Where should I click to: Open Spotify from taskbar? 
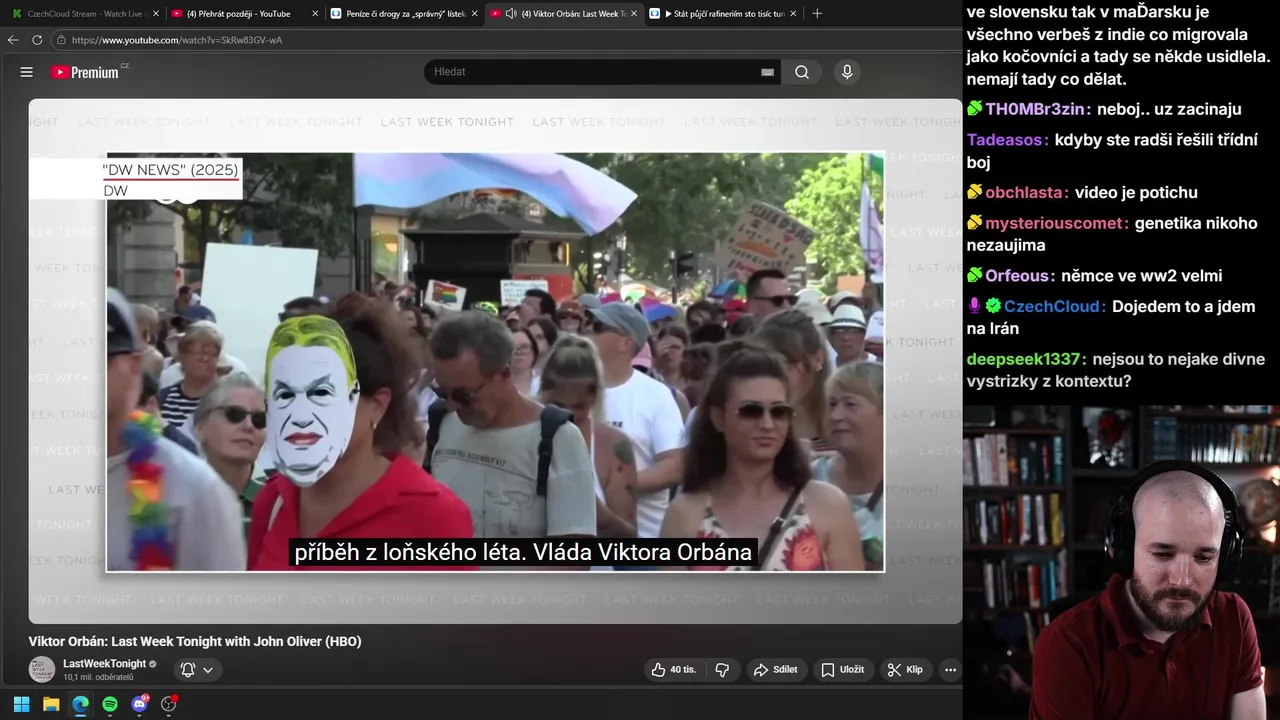point(110,704)
